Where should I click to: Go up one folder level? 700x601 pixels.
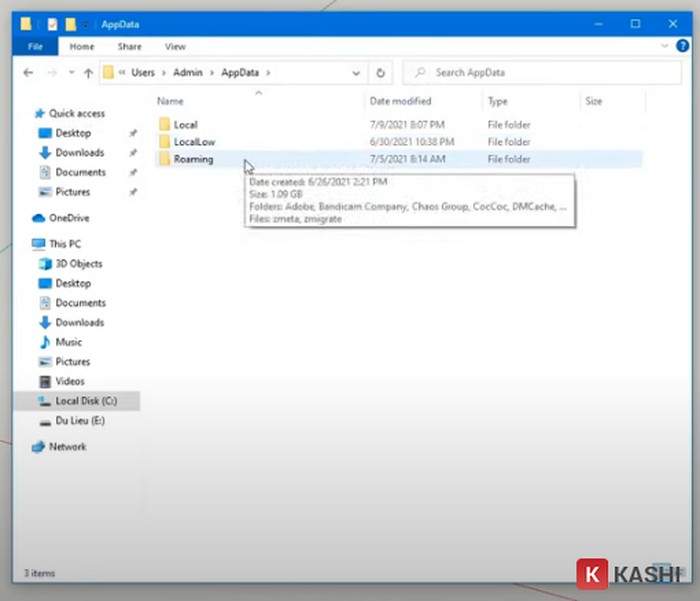[x=88, y=73]
